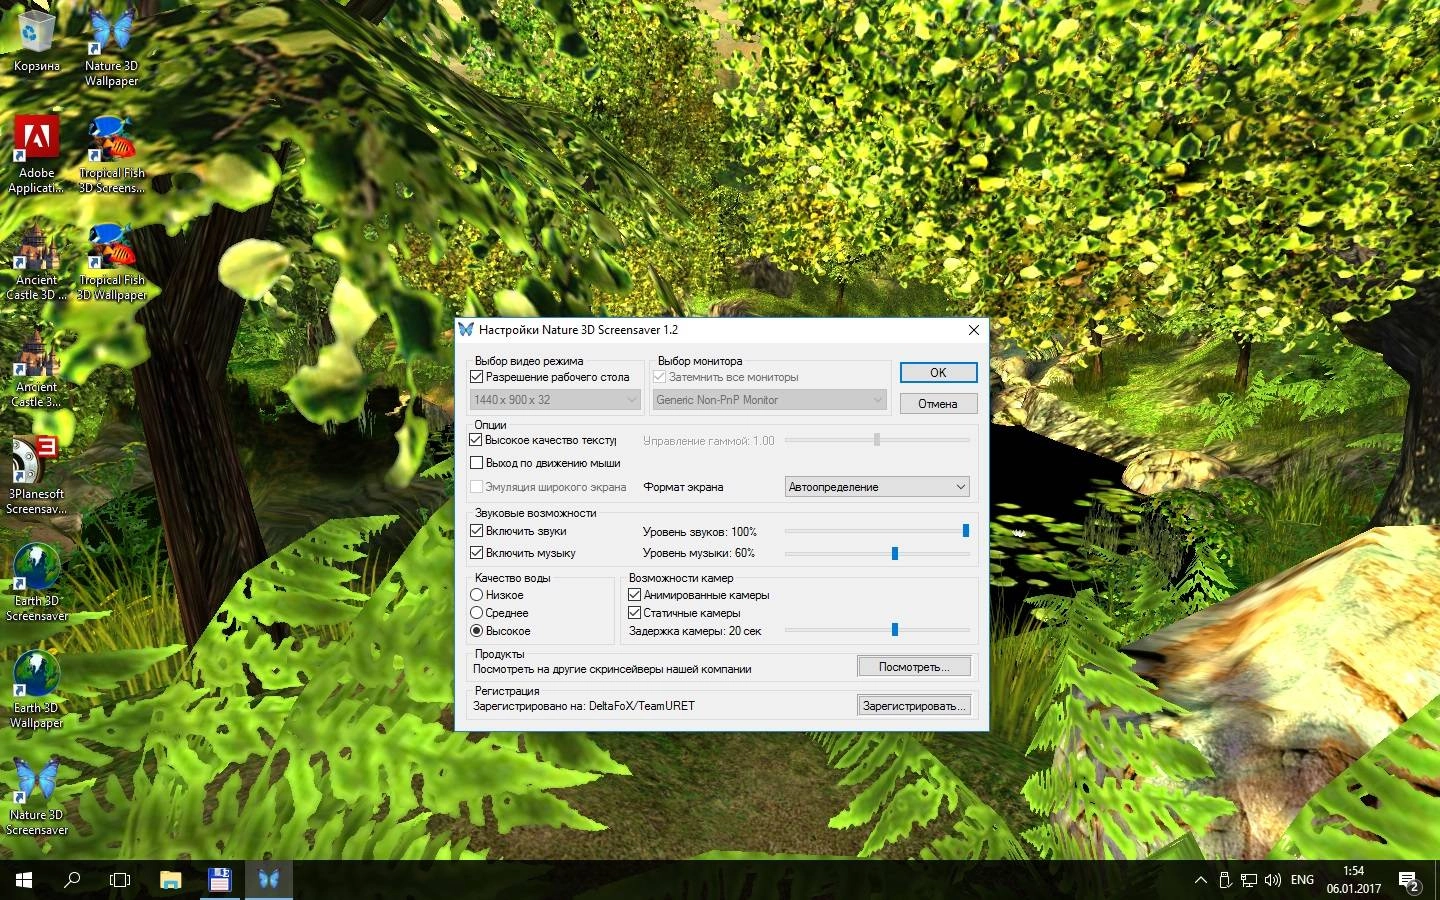Viewport: 1440px width, 900px height.
Task: Toggle Анимированные камеры checkbox
Action: point(634,594)
